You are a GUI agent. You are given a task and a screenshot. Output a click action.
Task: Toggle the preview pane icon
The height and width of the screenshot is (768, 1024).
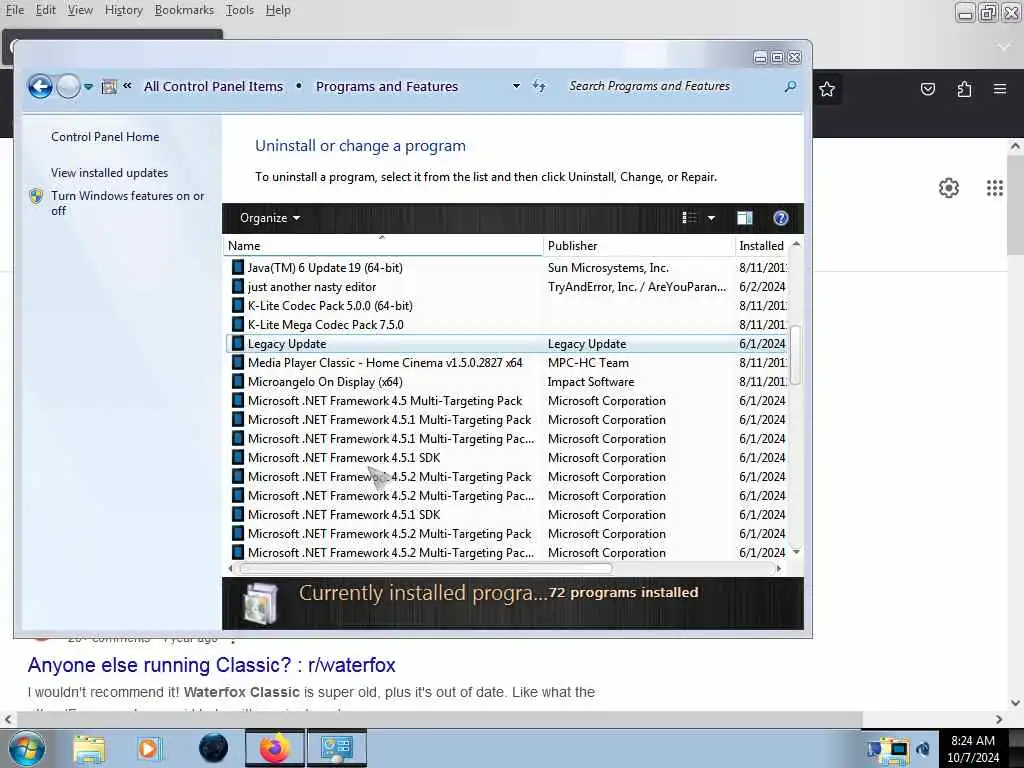[x=744, y=218]
